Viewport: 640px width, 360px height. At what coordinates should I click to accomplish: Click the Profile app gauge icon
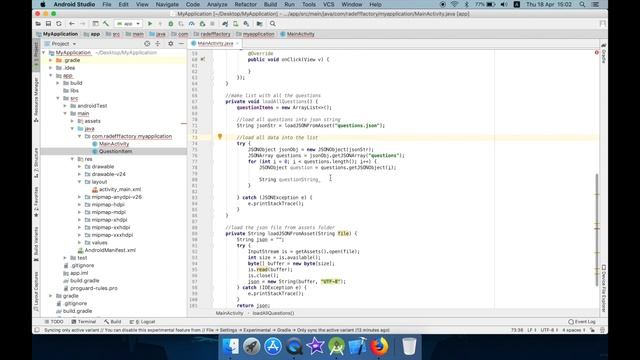191,24
